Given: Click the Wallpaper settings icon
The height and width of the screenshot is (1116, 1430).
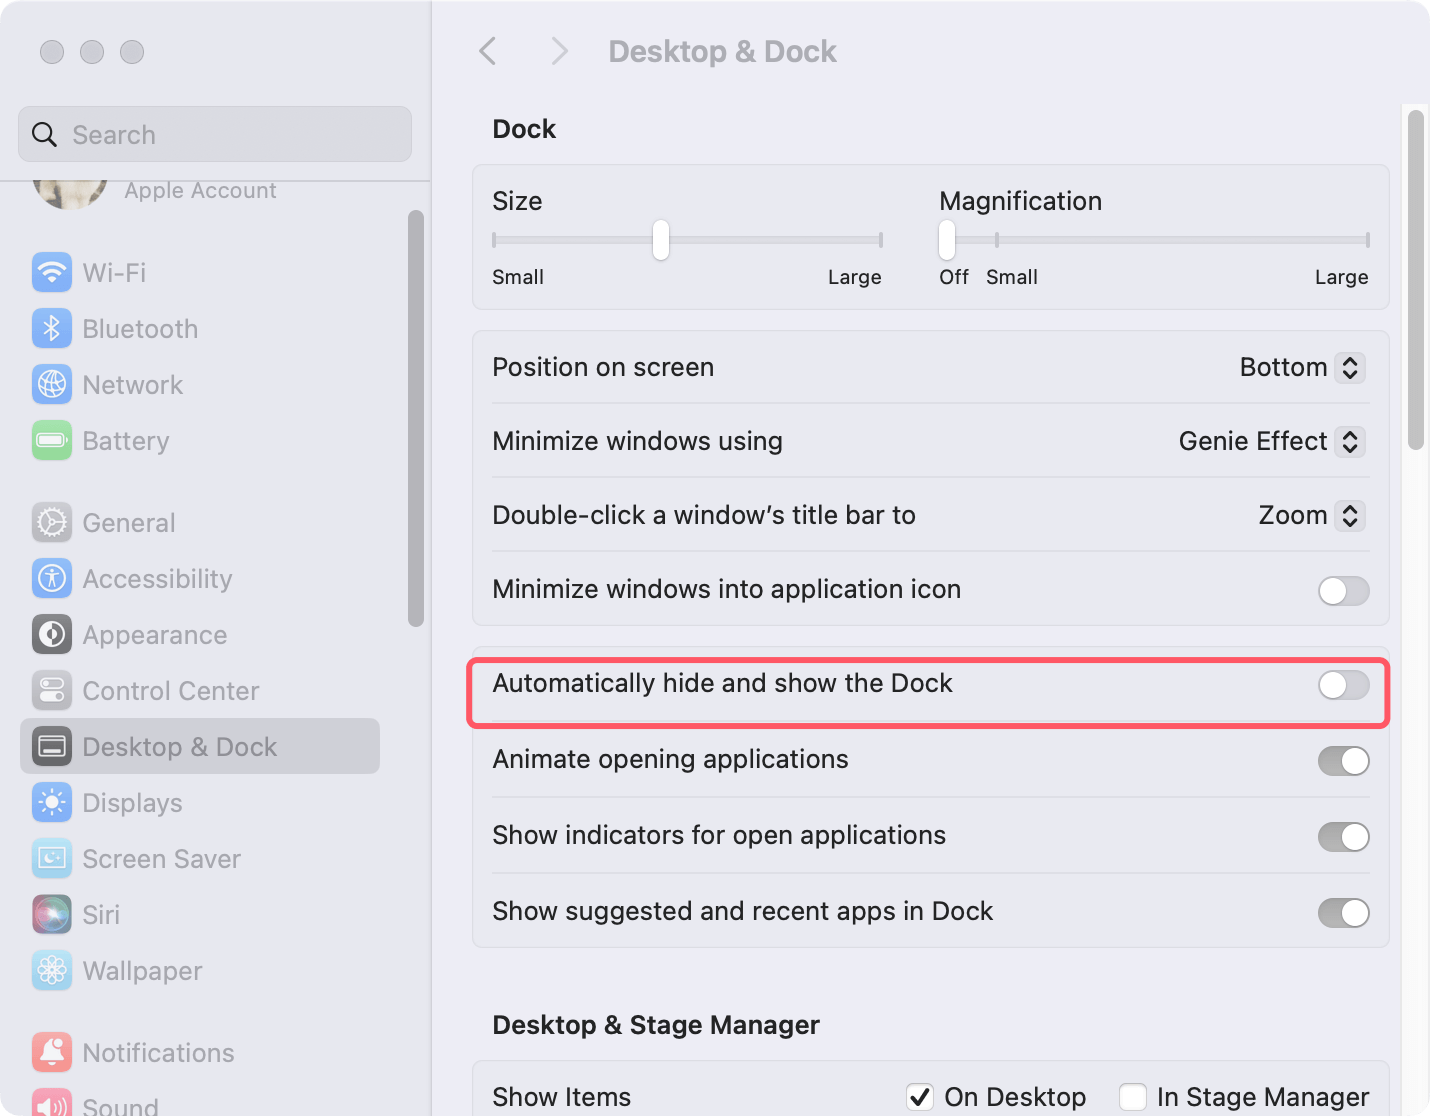Looking at the screenshot, I should [x=51, y=970].
